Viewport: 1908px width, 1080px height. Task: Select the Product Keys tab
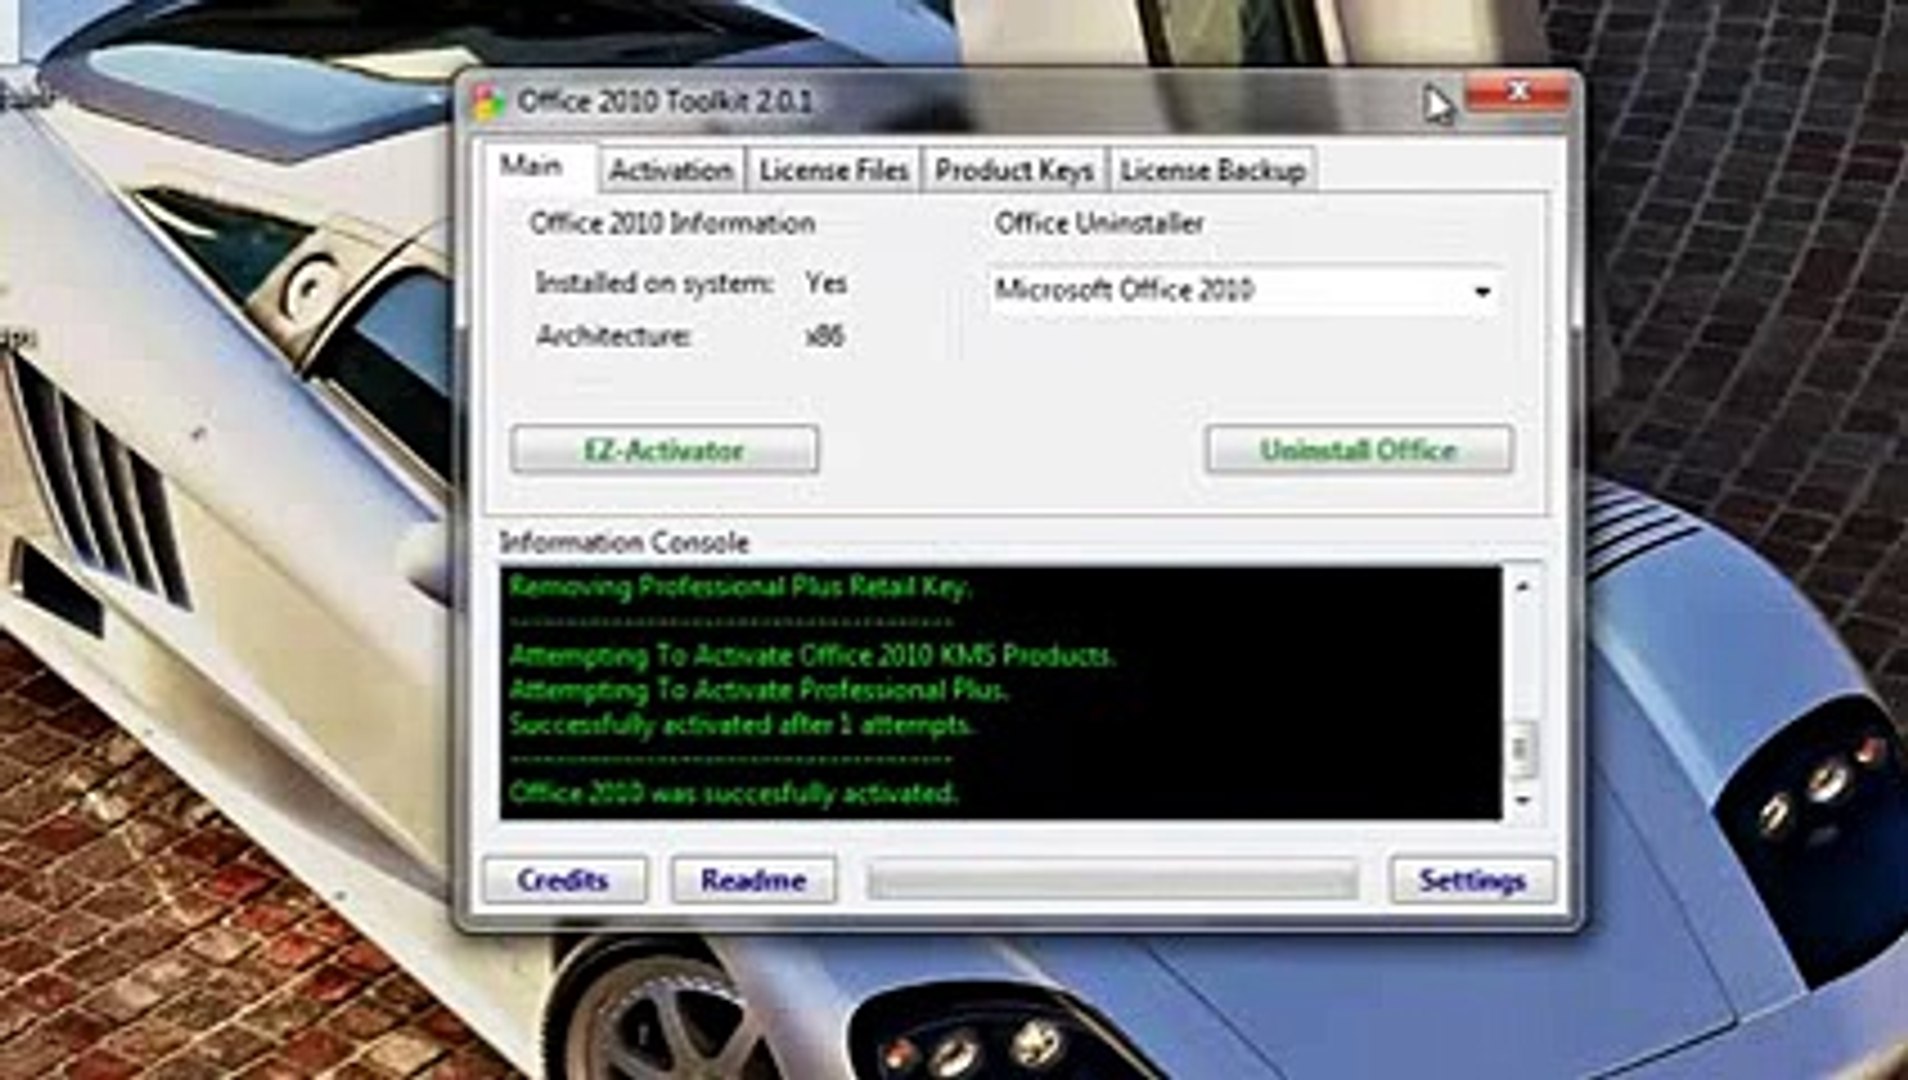click(x=1013, y=170)
